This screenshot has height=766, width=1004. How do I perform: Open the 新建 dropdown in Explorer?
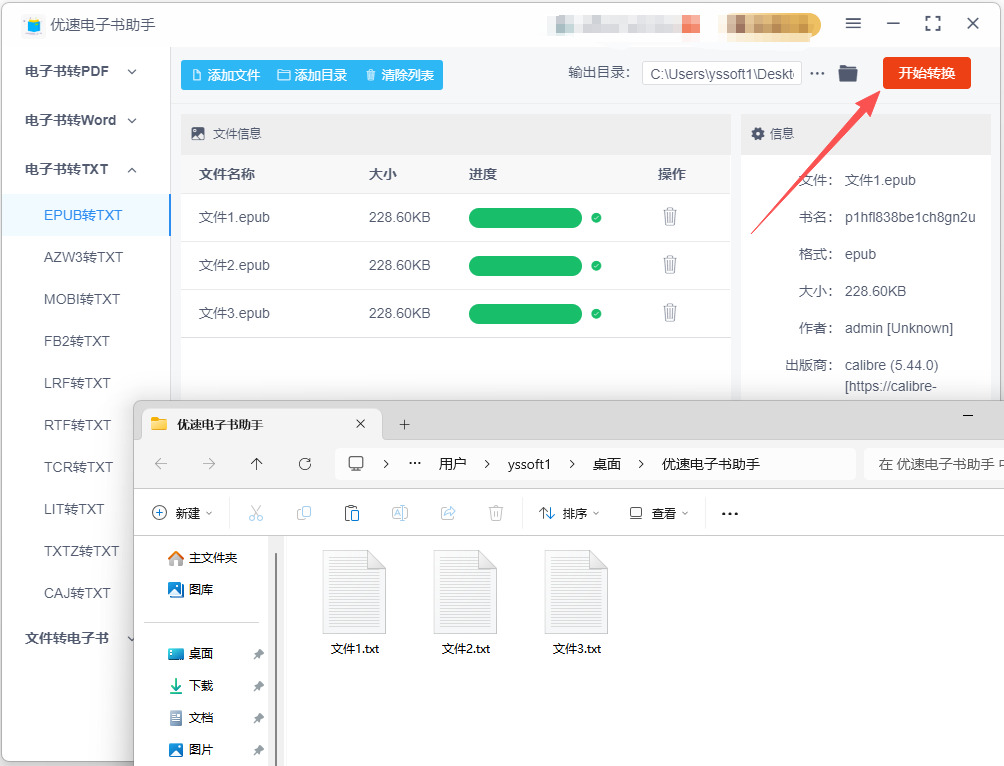pyautogui.click(x=182, y=513)
